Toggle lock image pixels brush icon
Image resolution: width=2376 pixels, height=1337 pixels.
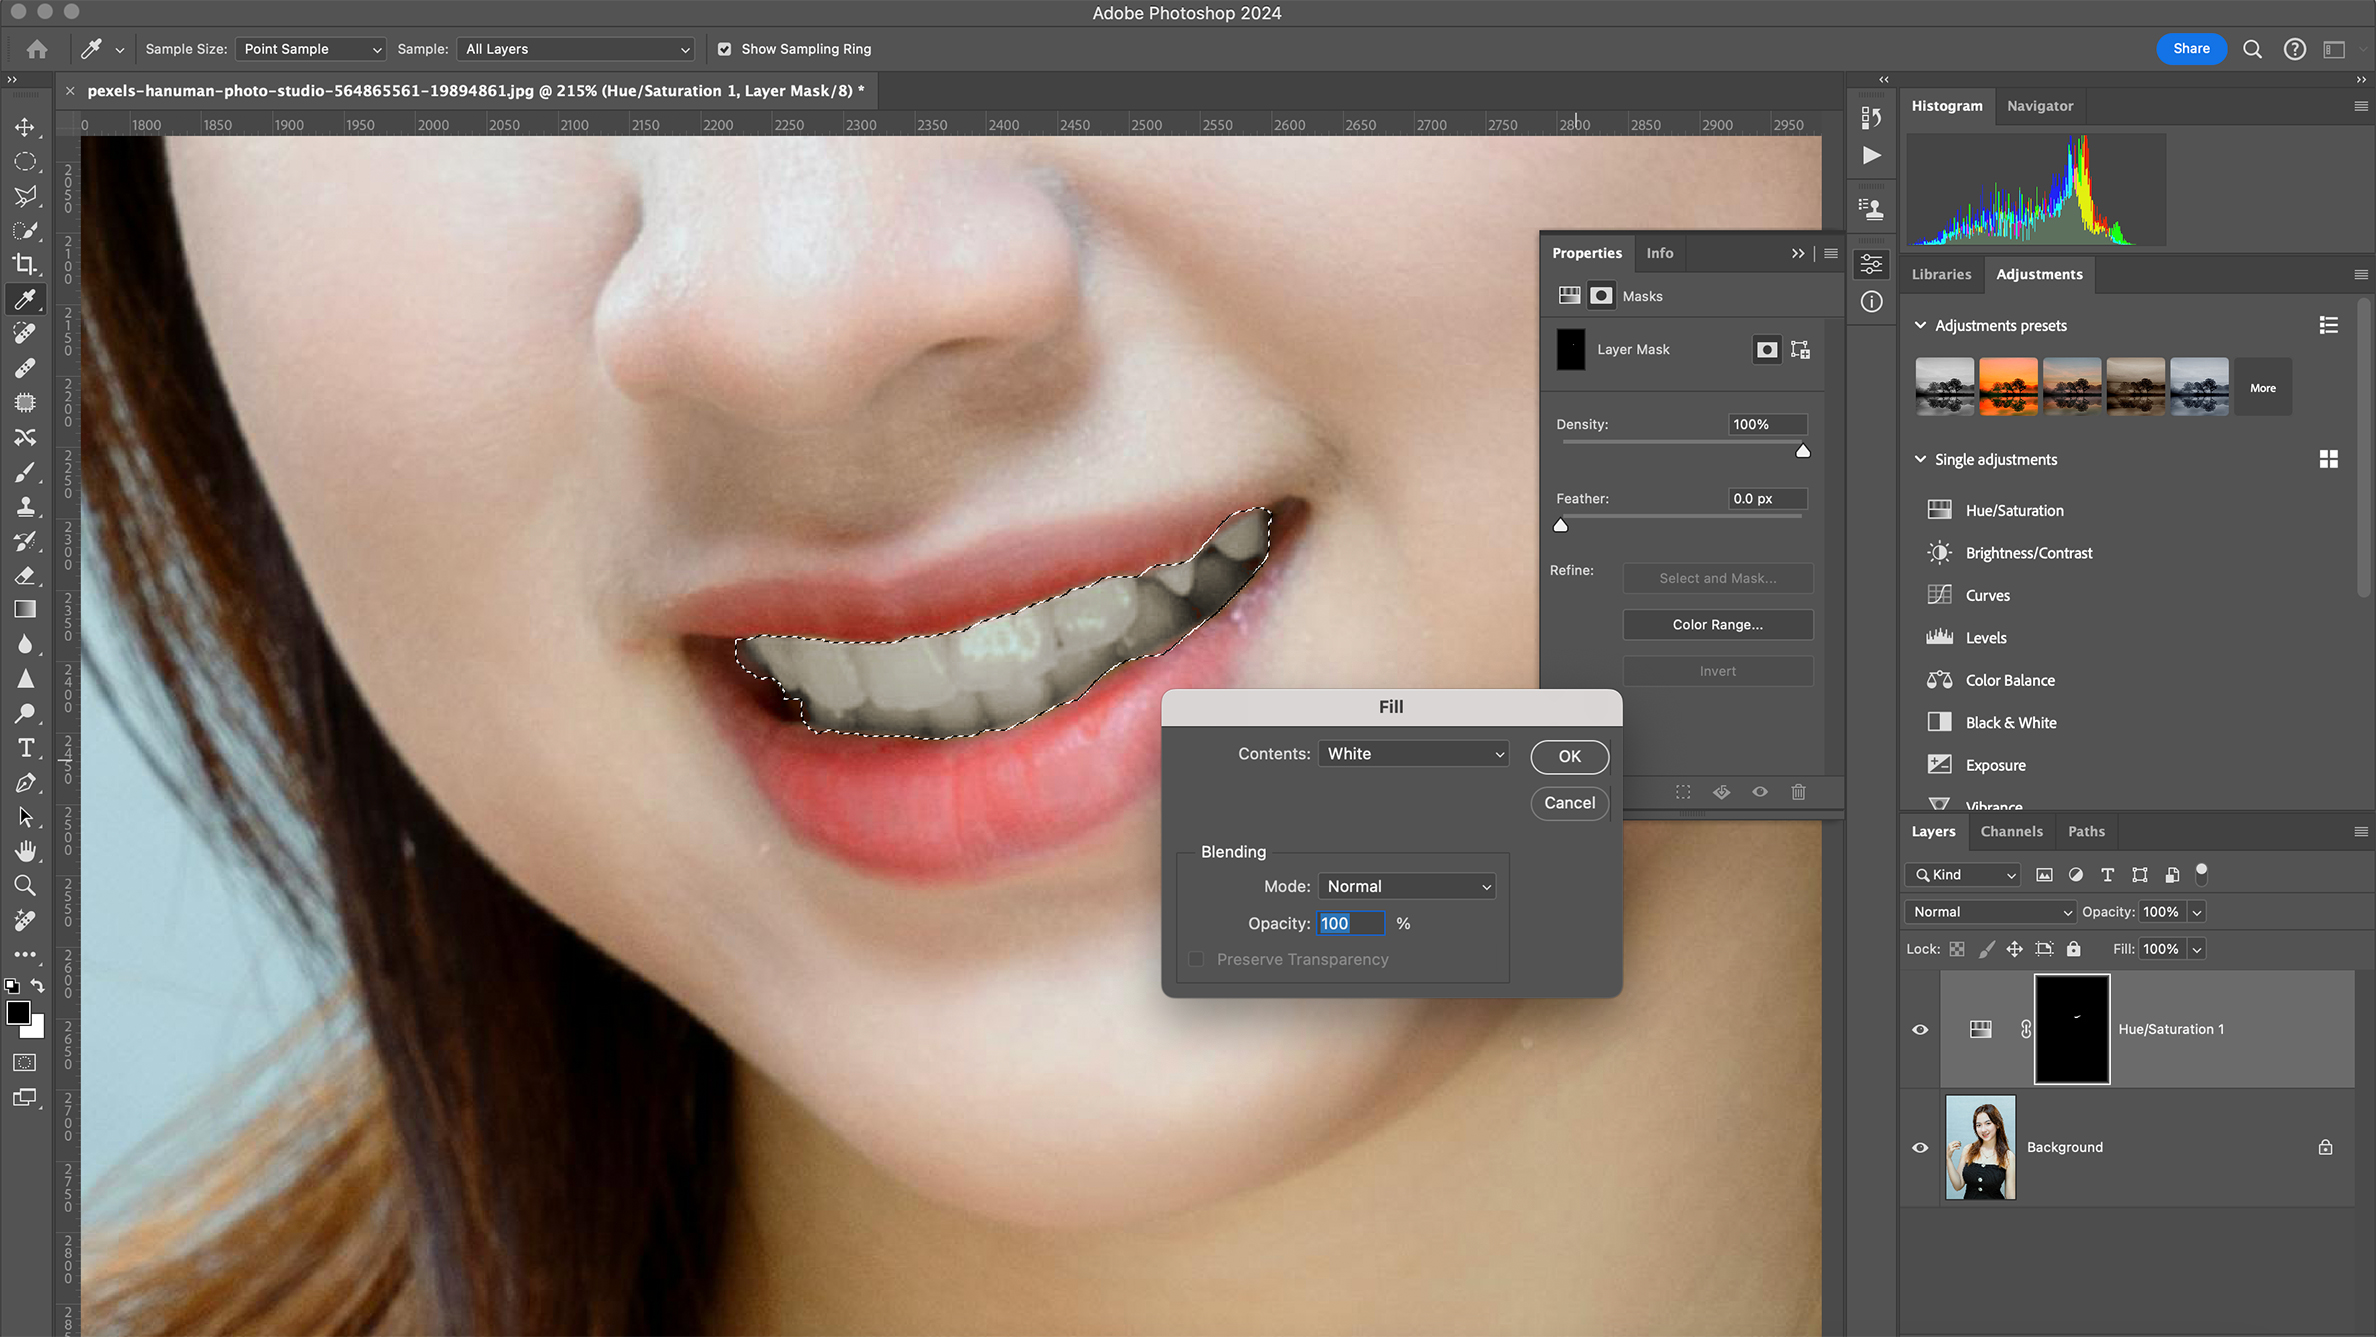(1987, 949)
